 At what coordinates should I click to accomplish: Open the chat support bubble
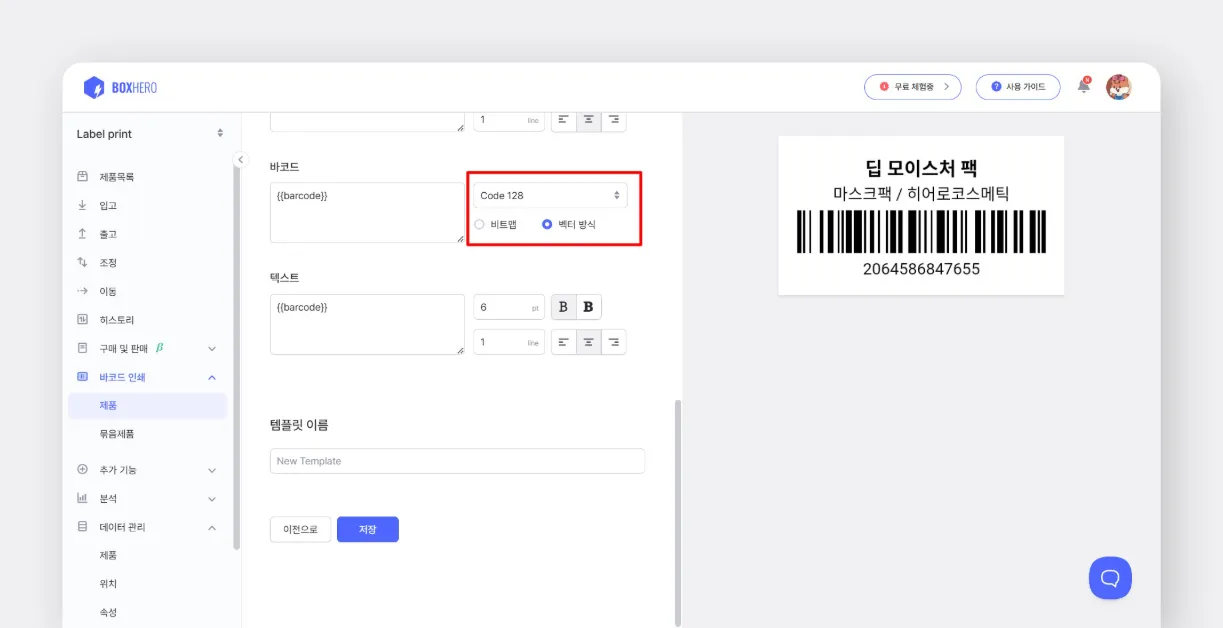coord(1110,578)
